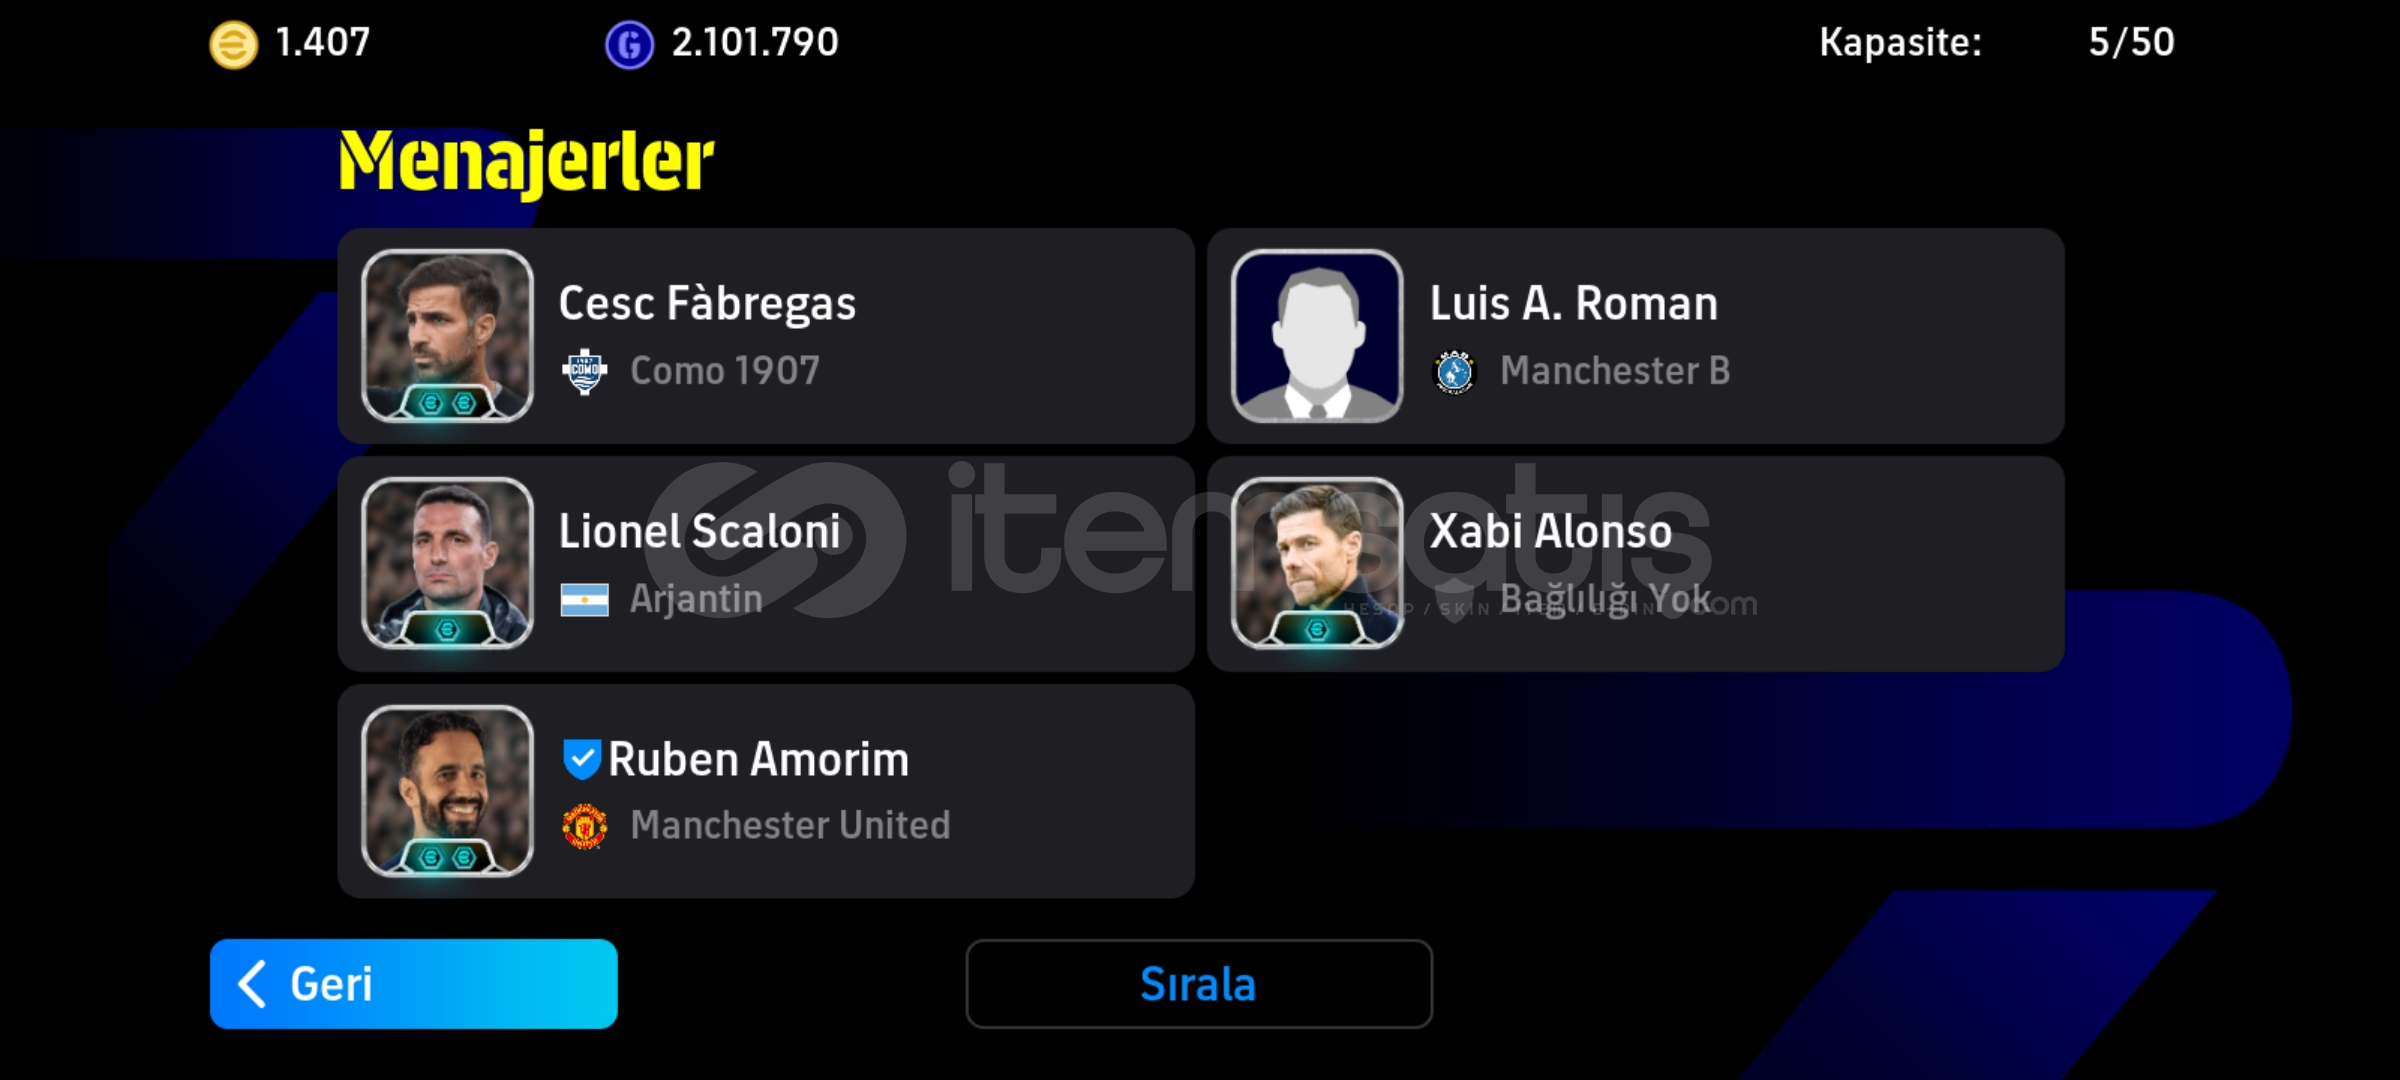Viewport: 2400px width, 1080px height.
Task: Open Ruben Amorim portrait thumbnail
Action: (447, 791)
